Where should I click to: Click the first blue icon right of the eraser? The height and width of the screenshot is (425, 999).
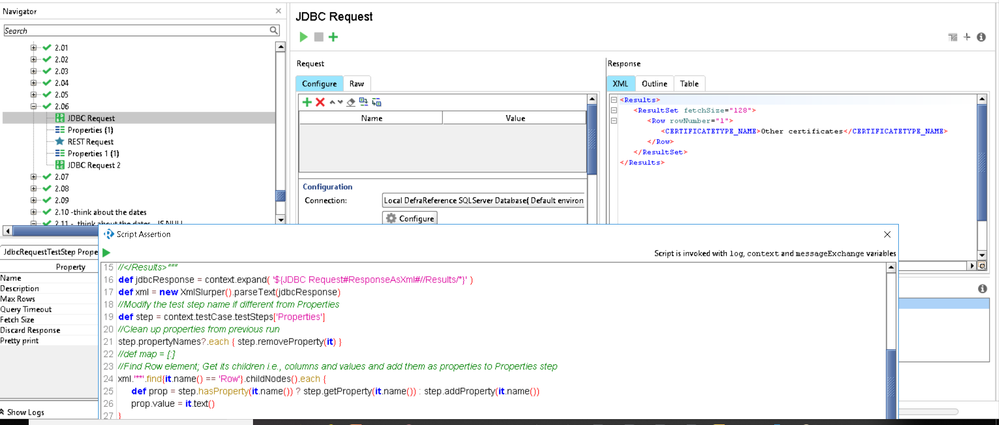363,102
